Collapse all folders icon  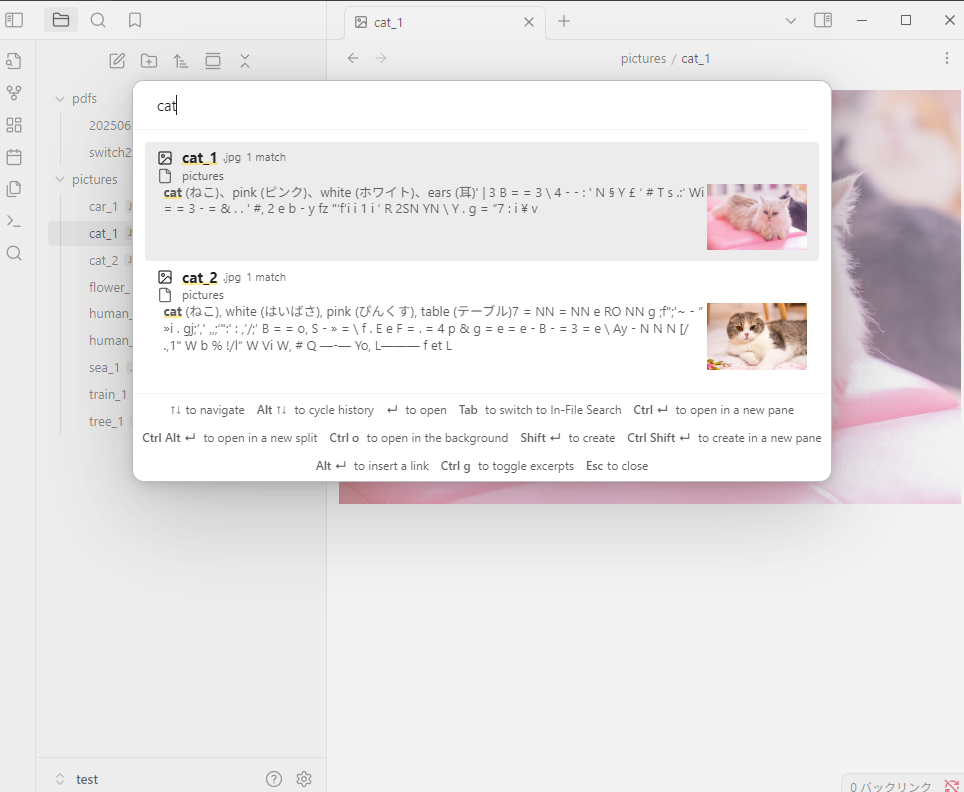(245, 61)
